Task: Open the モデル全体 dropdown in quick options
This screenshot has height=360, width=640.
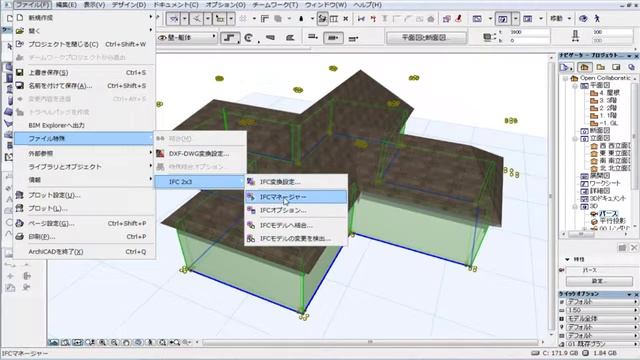Action: click(602, 318)
